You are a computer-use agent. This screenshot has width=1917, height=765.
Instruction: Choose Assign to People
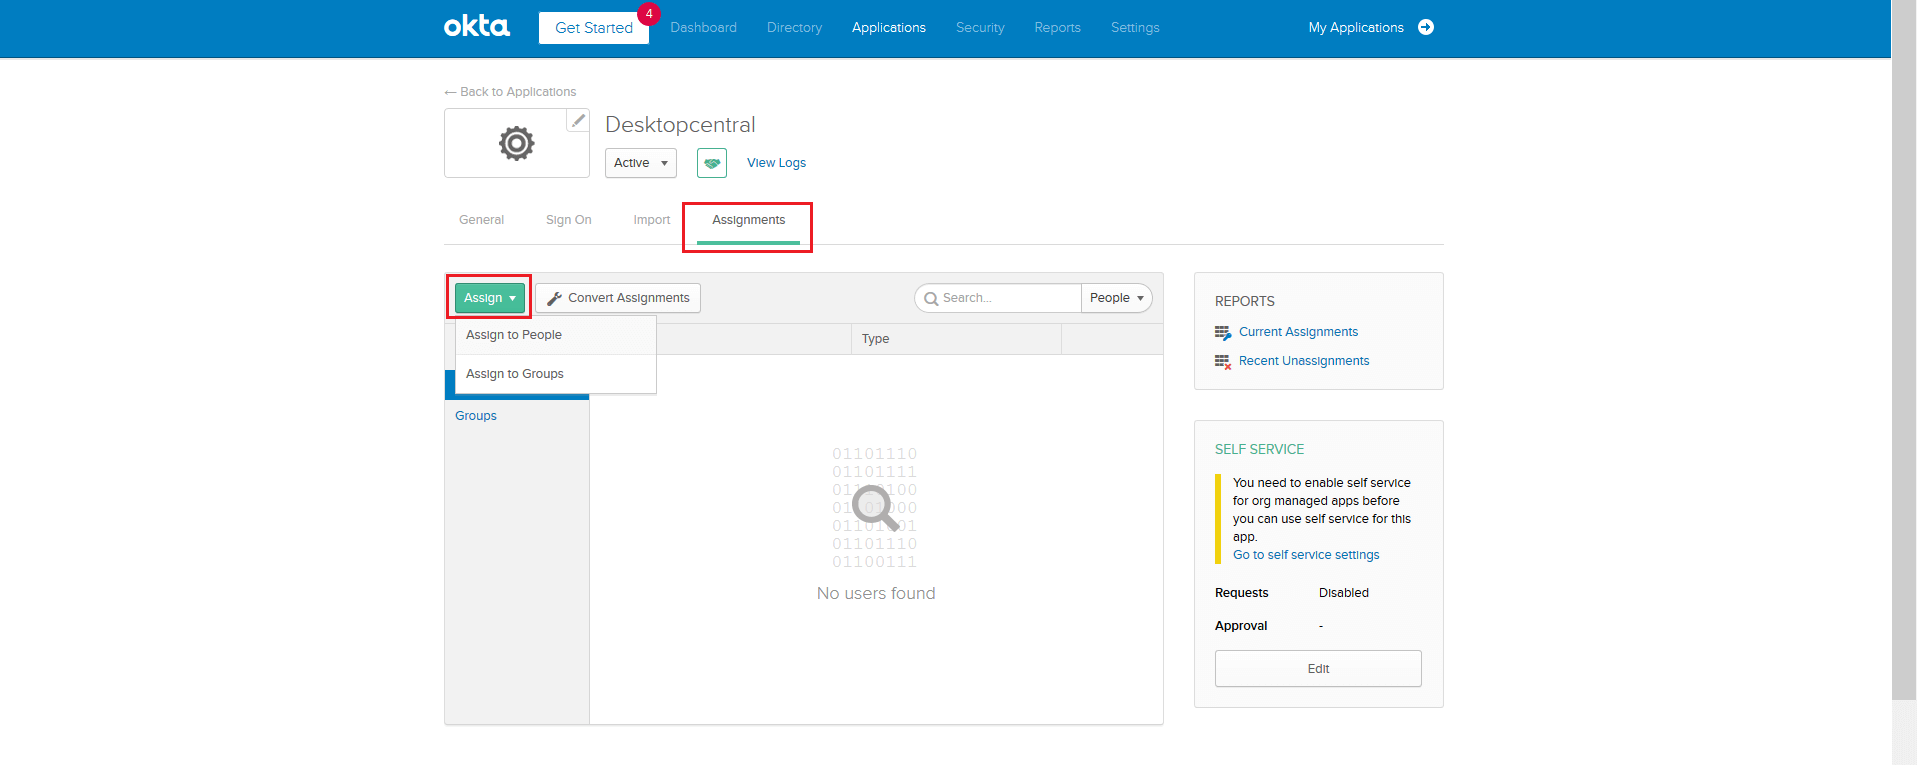coord(556,335)
